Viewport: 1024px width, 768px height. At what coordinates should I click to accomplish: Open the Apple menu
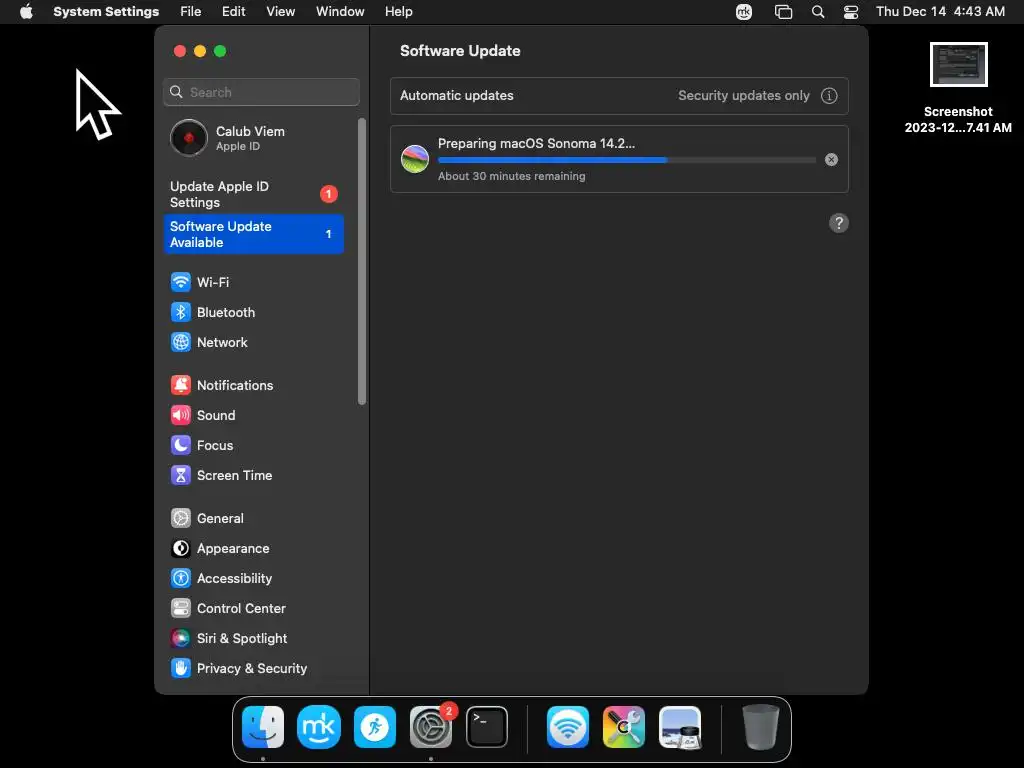click(26, 12)
